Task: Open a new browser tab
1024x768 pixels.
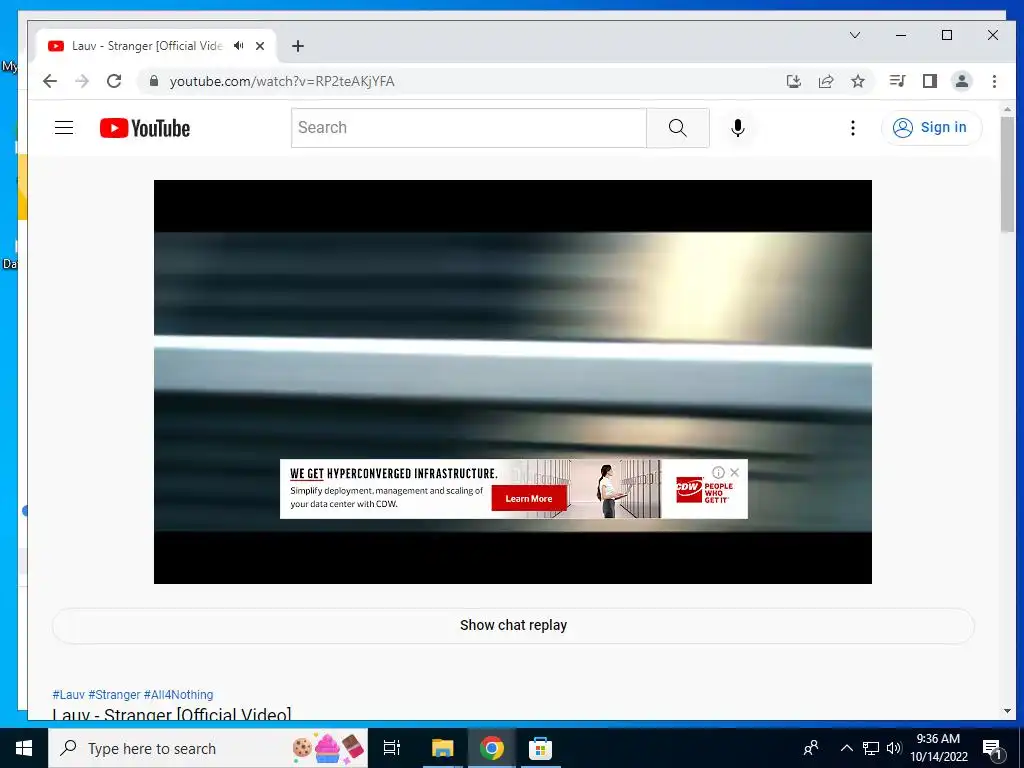Action: click(x=298, y=46)
